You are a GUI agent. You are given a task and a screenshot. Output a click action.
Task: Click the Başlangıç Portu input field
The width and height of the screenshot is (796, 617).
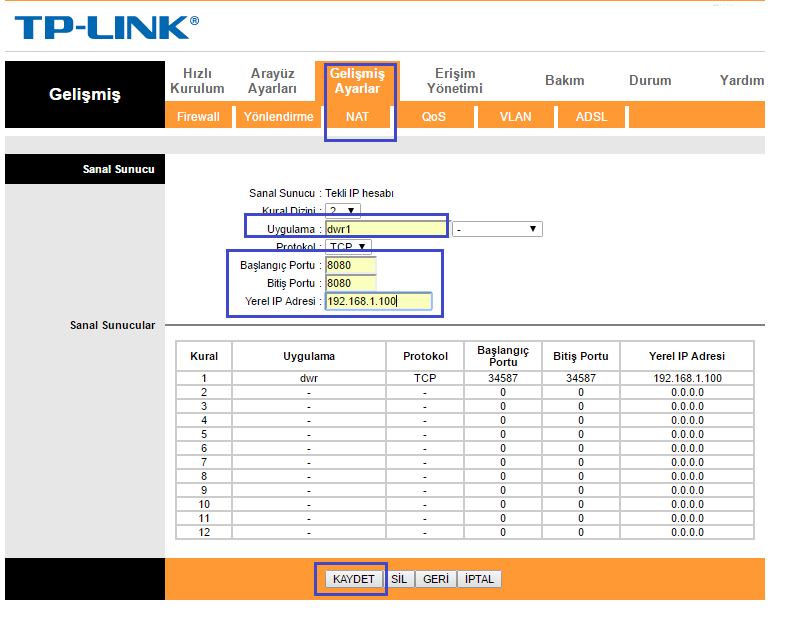pos(350,265)
